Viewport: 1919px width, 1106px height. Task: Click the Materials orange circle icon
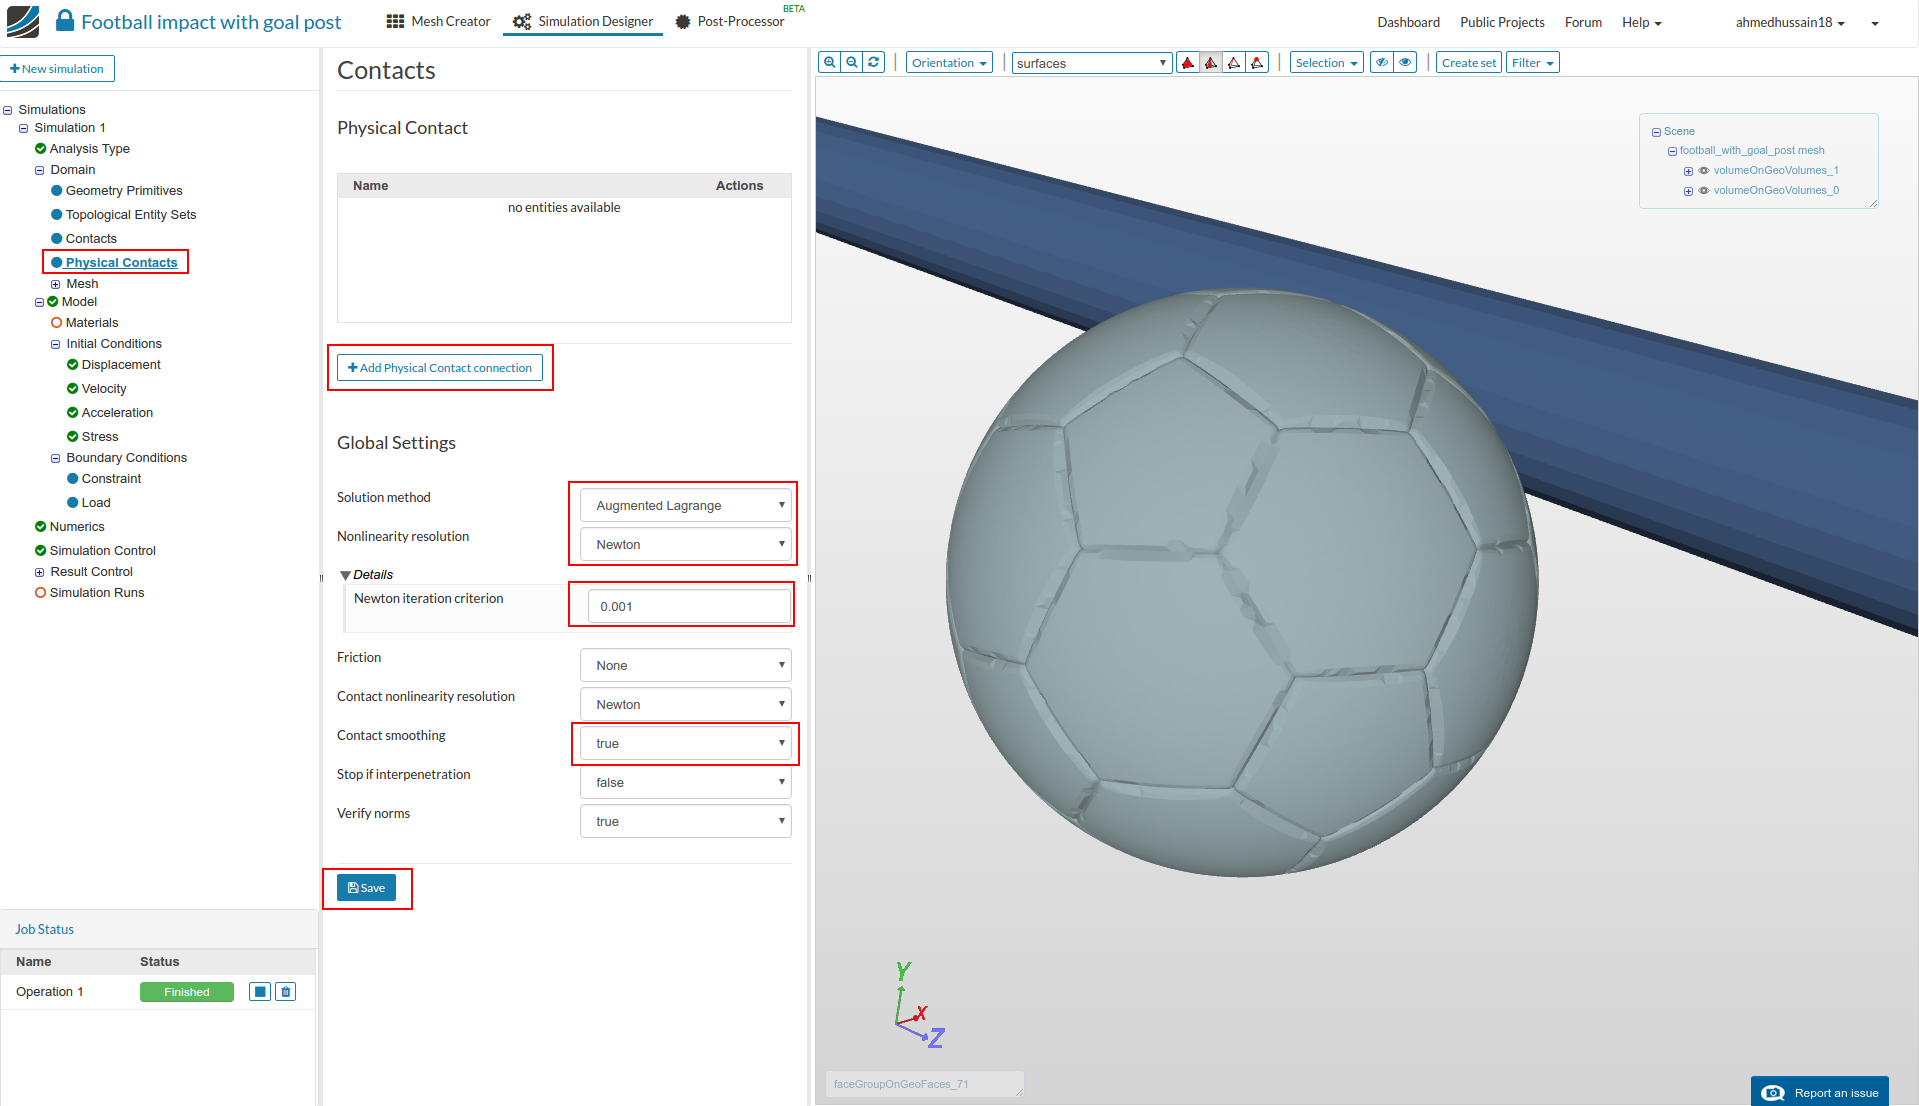click(x=57, y=323)
